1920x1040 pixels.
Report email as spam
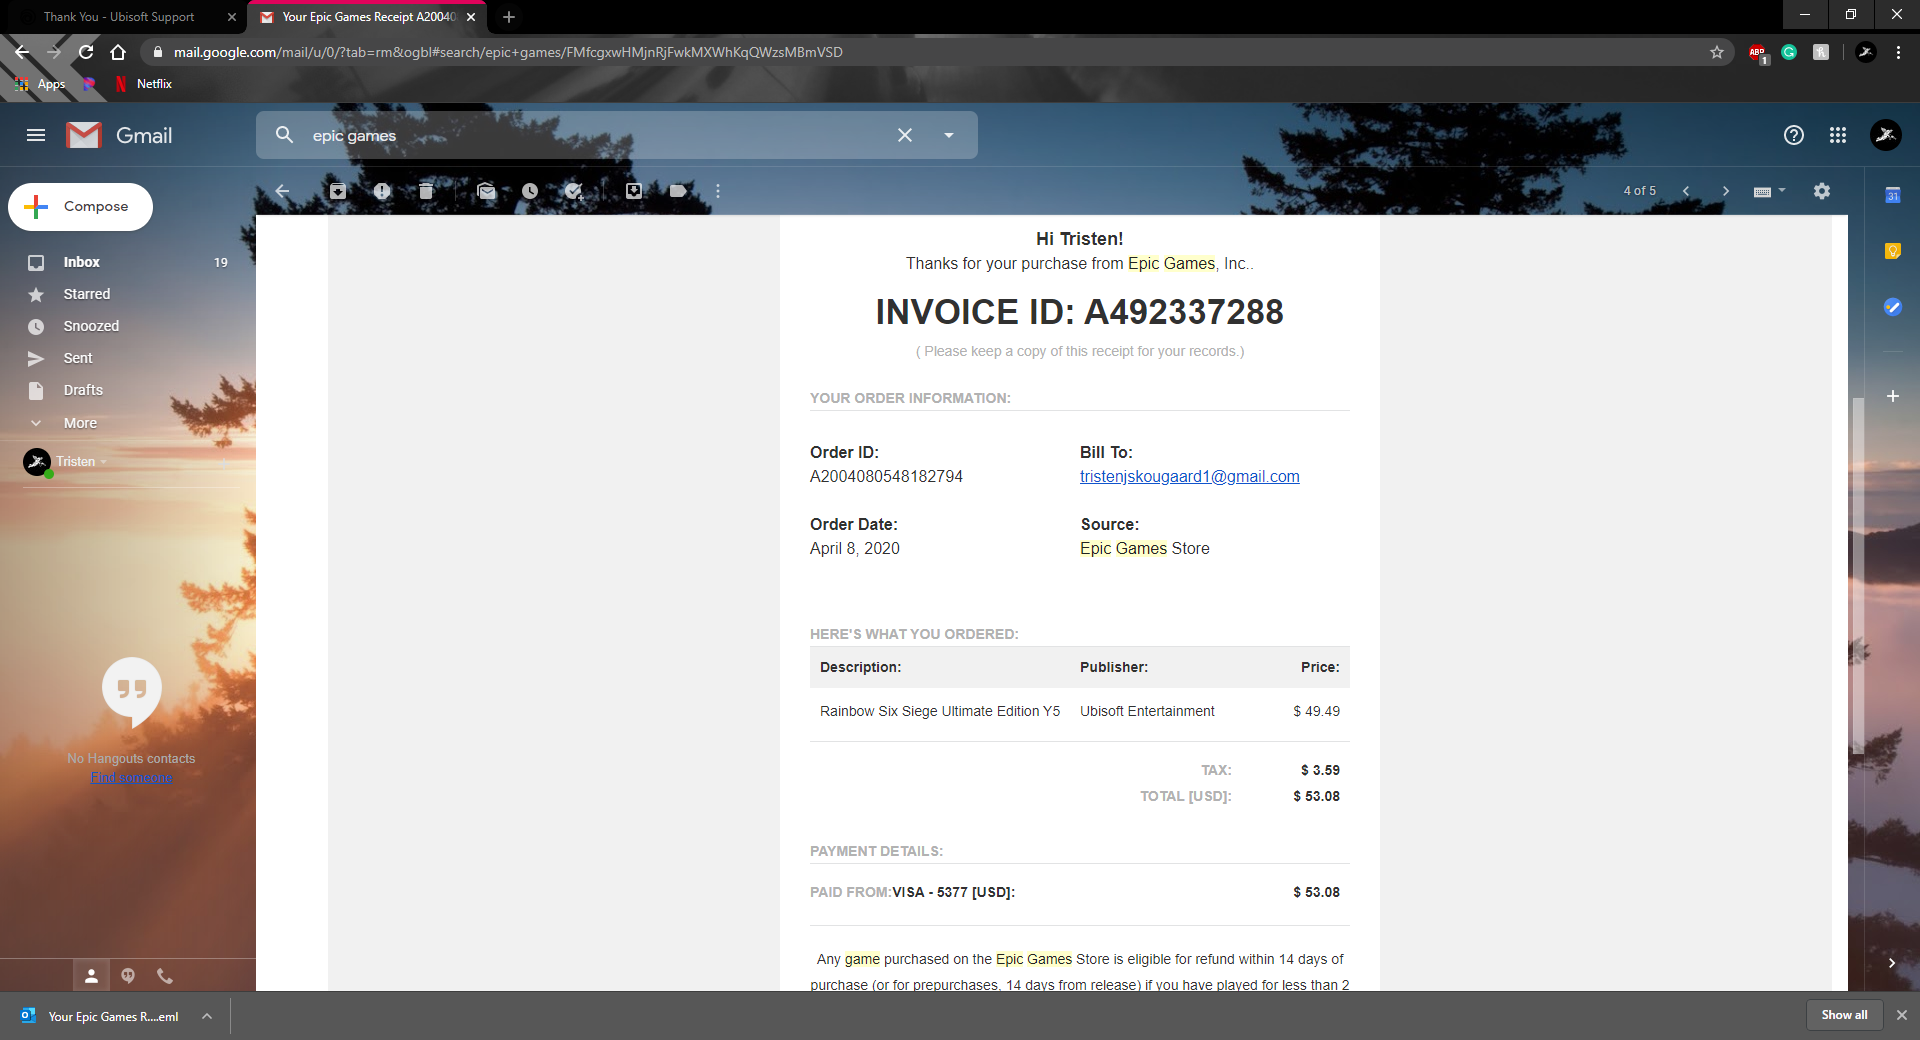tap(382, 191)
